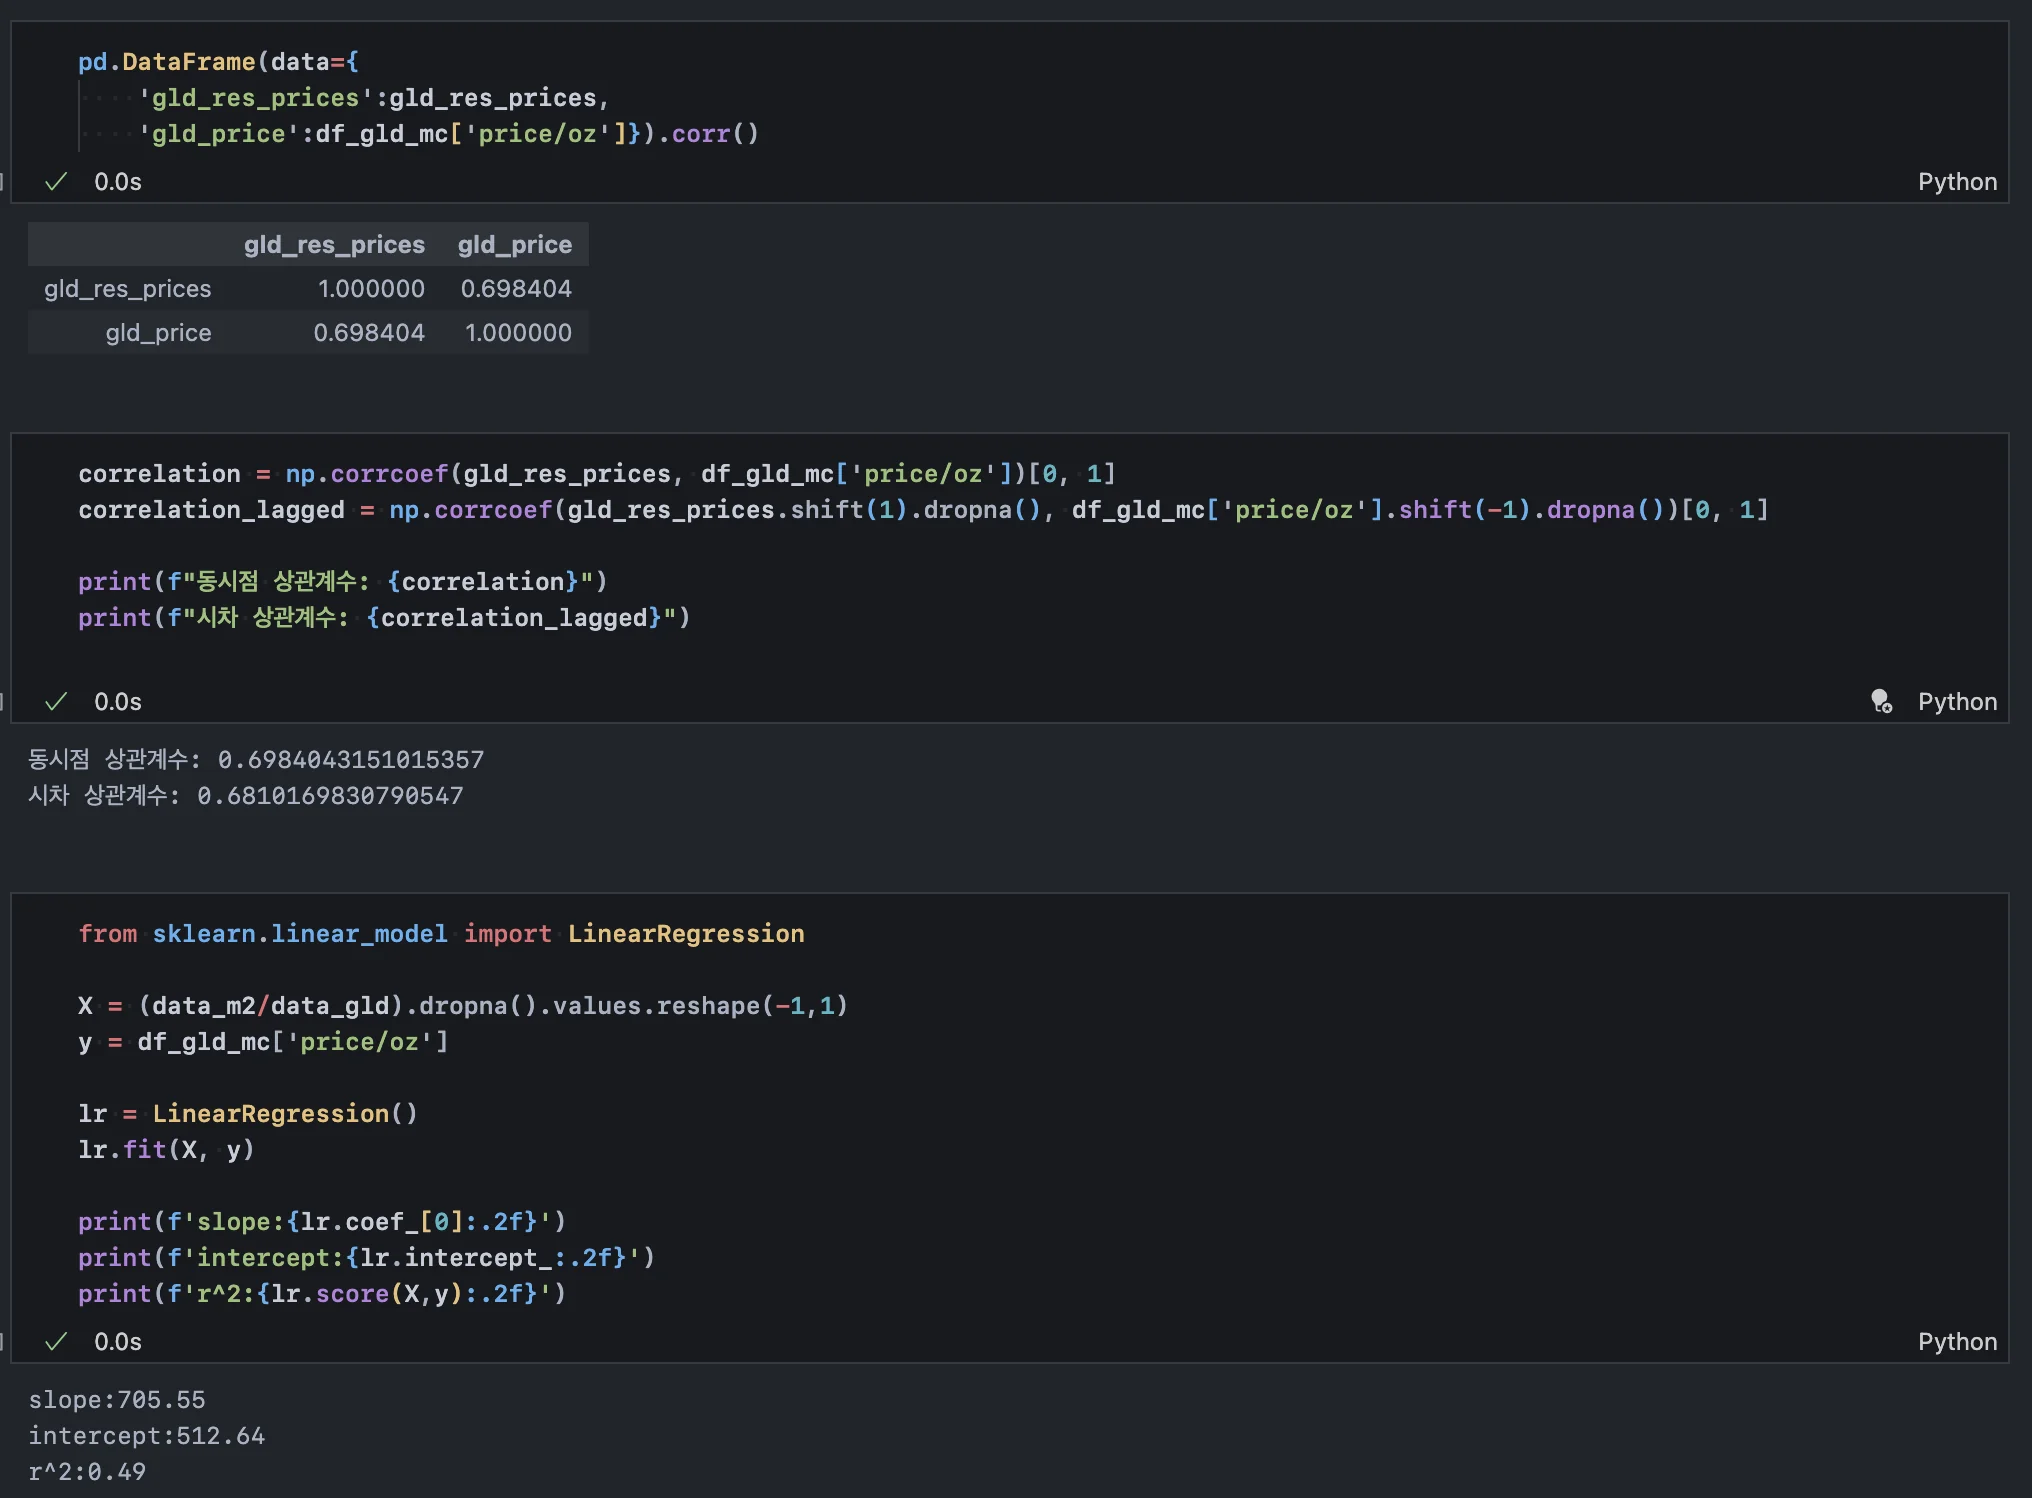Click the 0.0s execution time of the first cell
The height and width of the screenshot is (1498, 2032).
click(x=118, y=182)
